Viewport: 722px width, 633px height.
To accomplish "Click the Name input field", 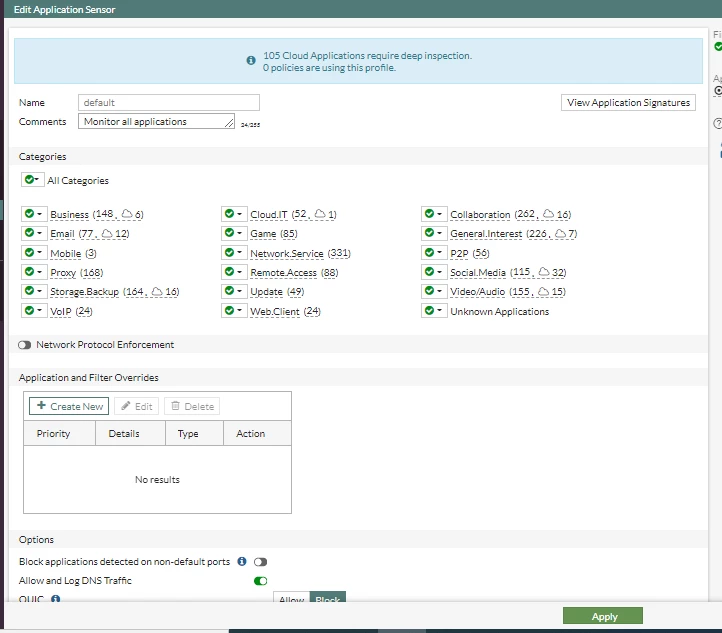I will (x=169, y=103).
